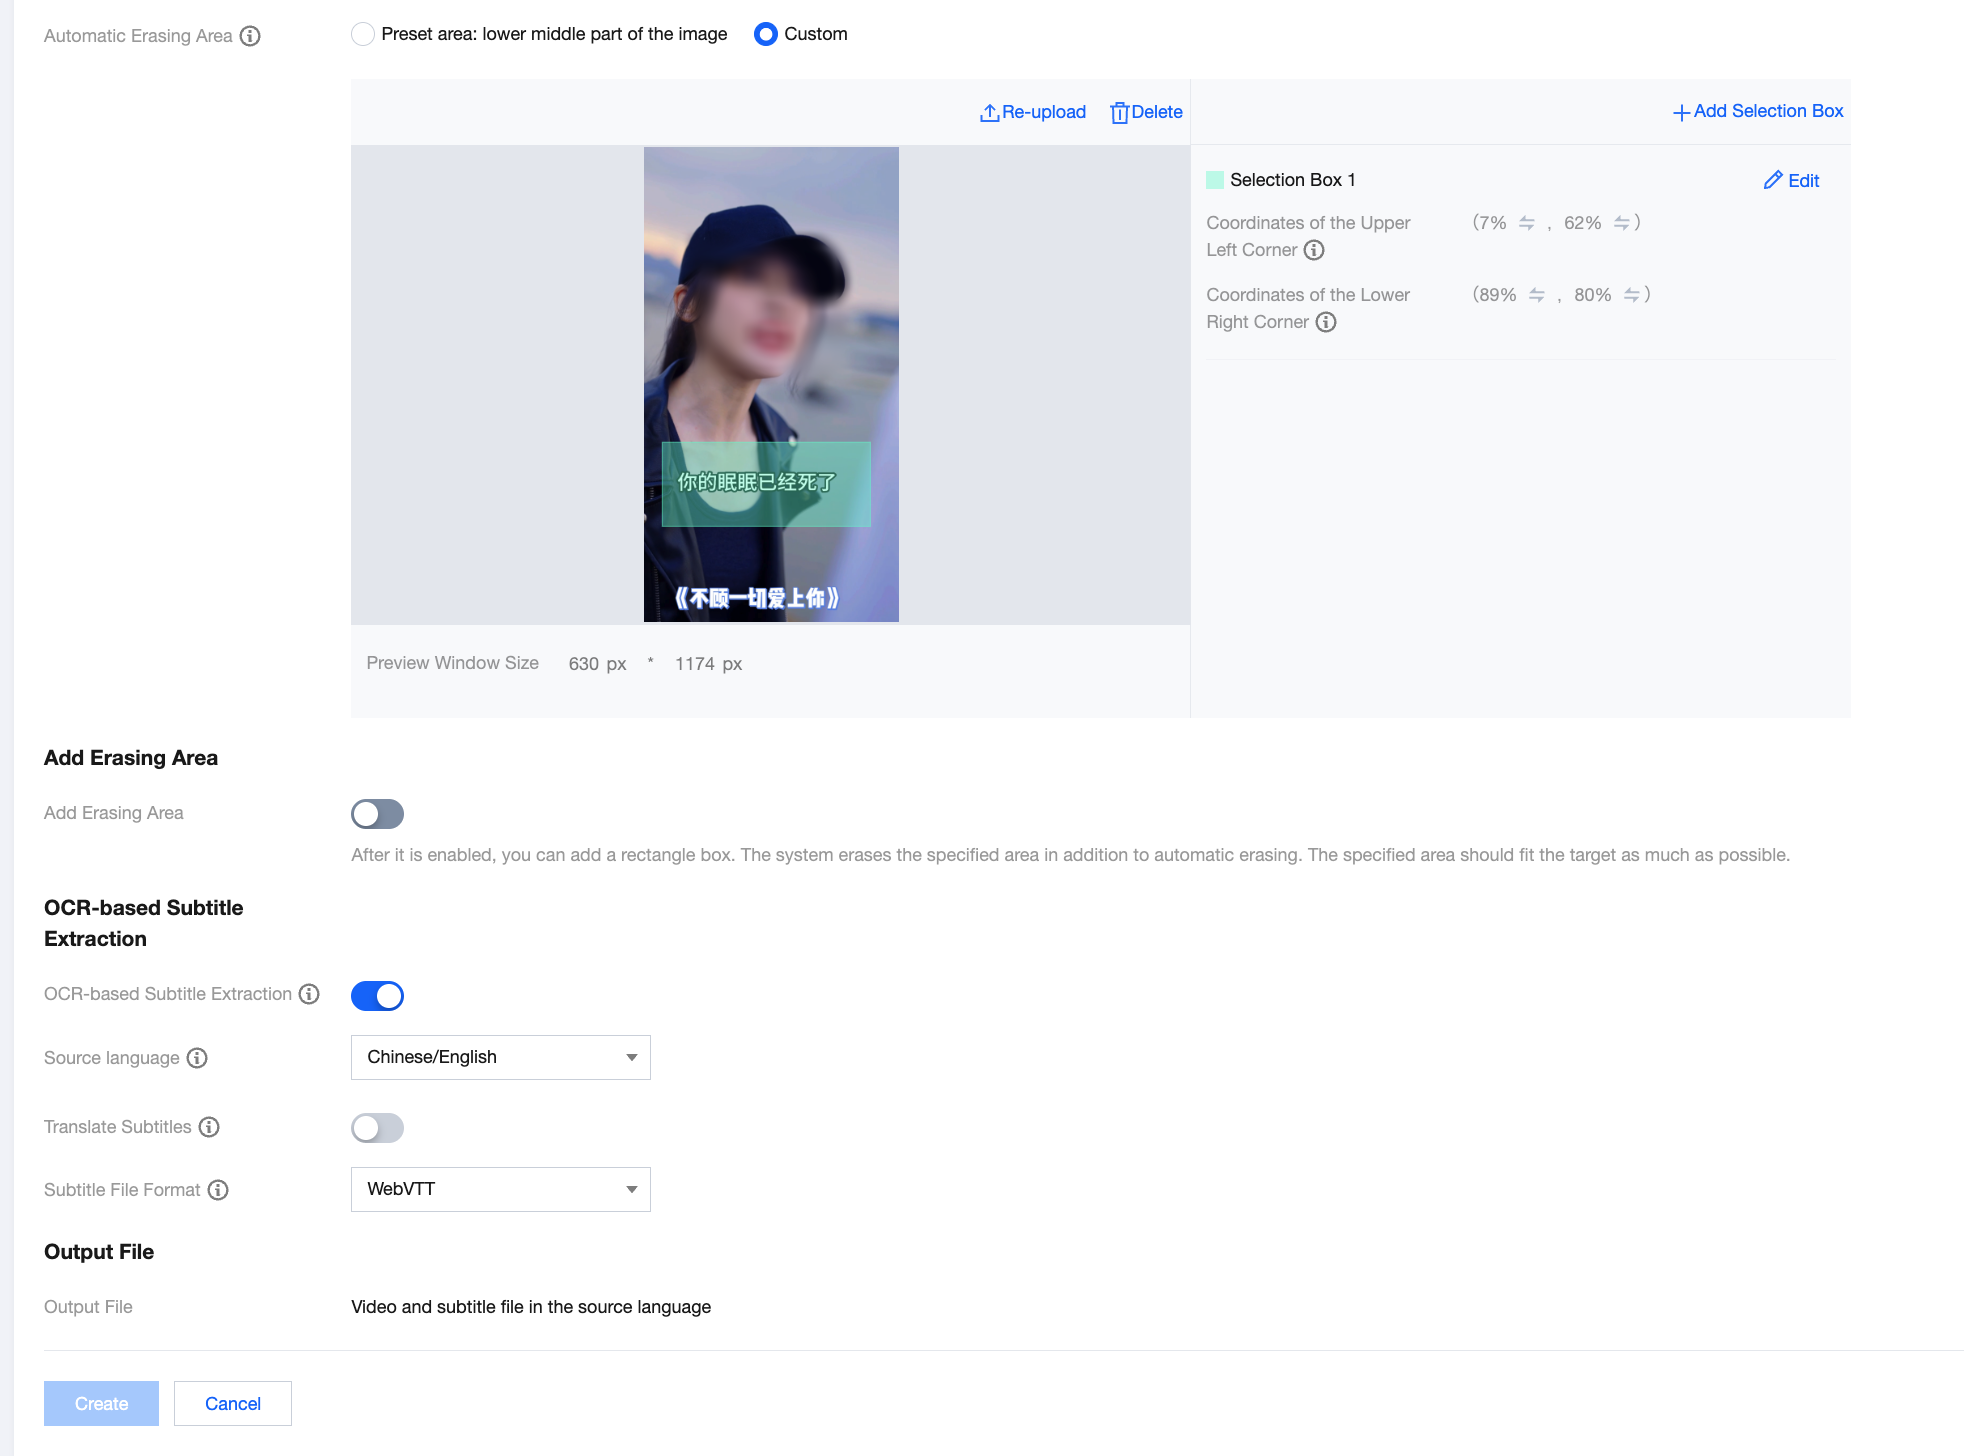Turn off OCR-based Subtitle Extraction toggle

pos(377,996)
